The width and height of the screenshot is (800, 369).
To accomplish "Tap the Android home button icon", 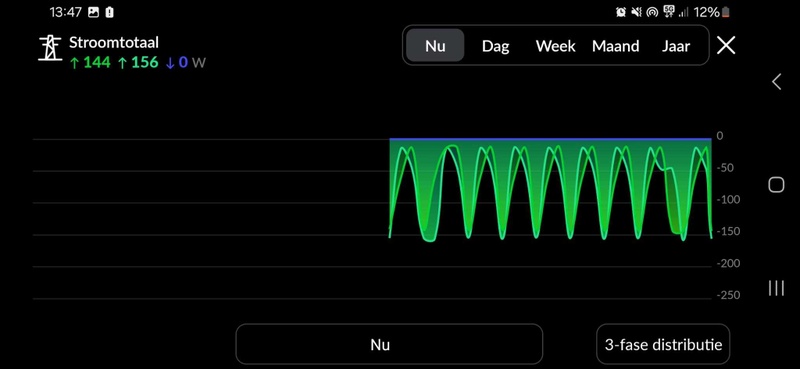I will [776, 185].
